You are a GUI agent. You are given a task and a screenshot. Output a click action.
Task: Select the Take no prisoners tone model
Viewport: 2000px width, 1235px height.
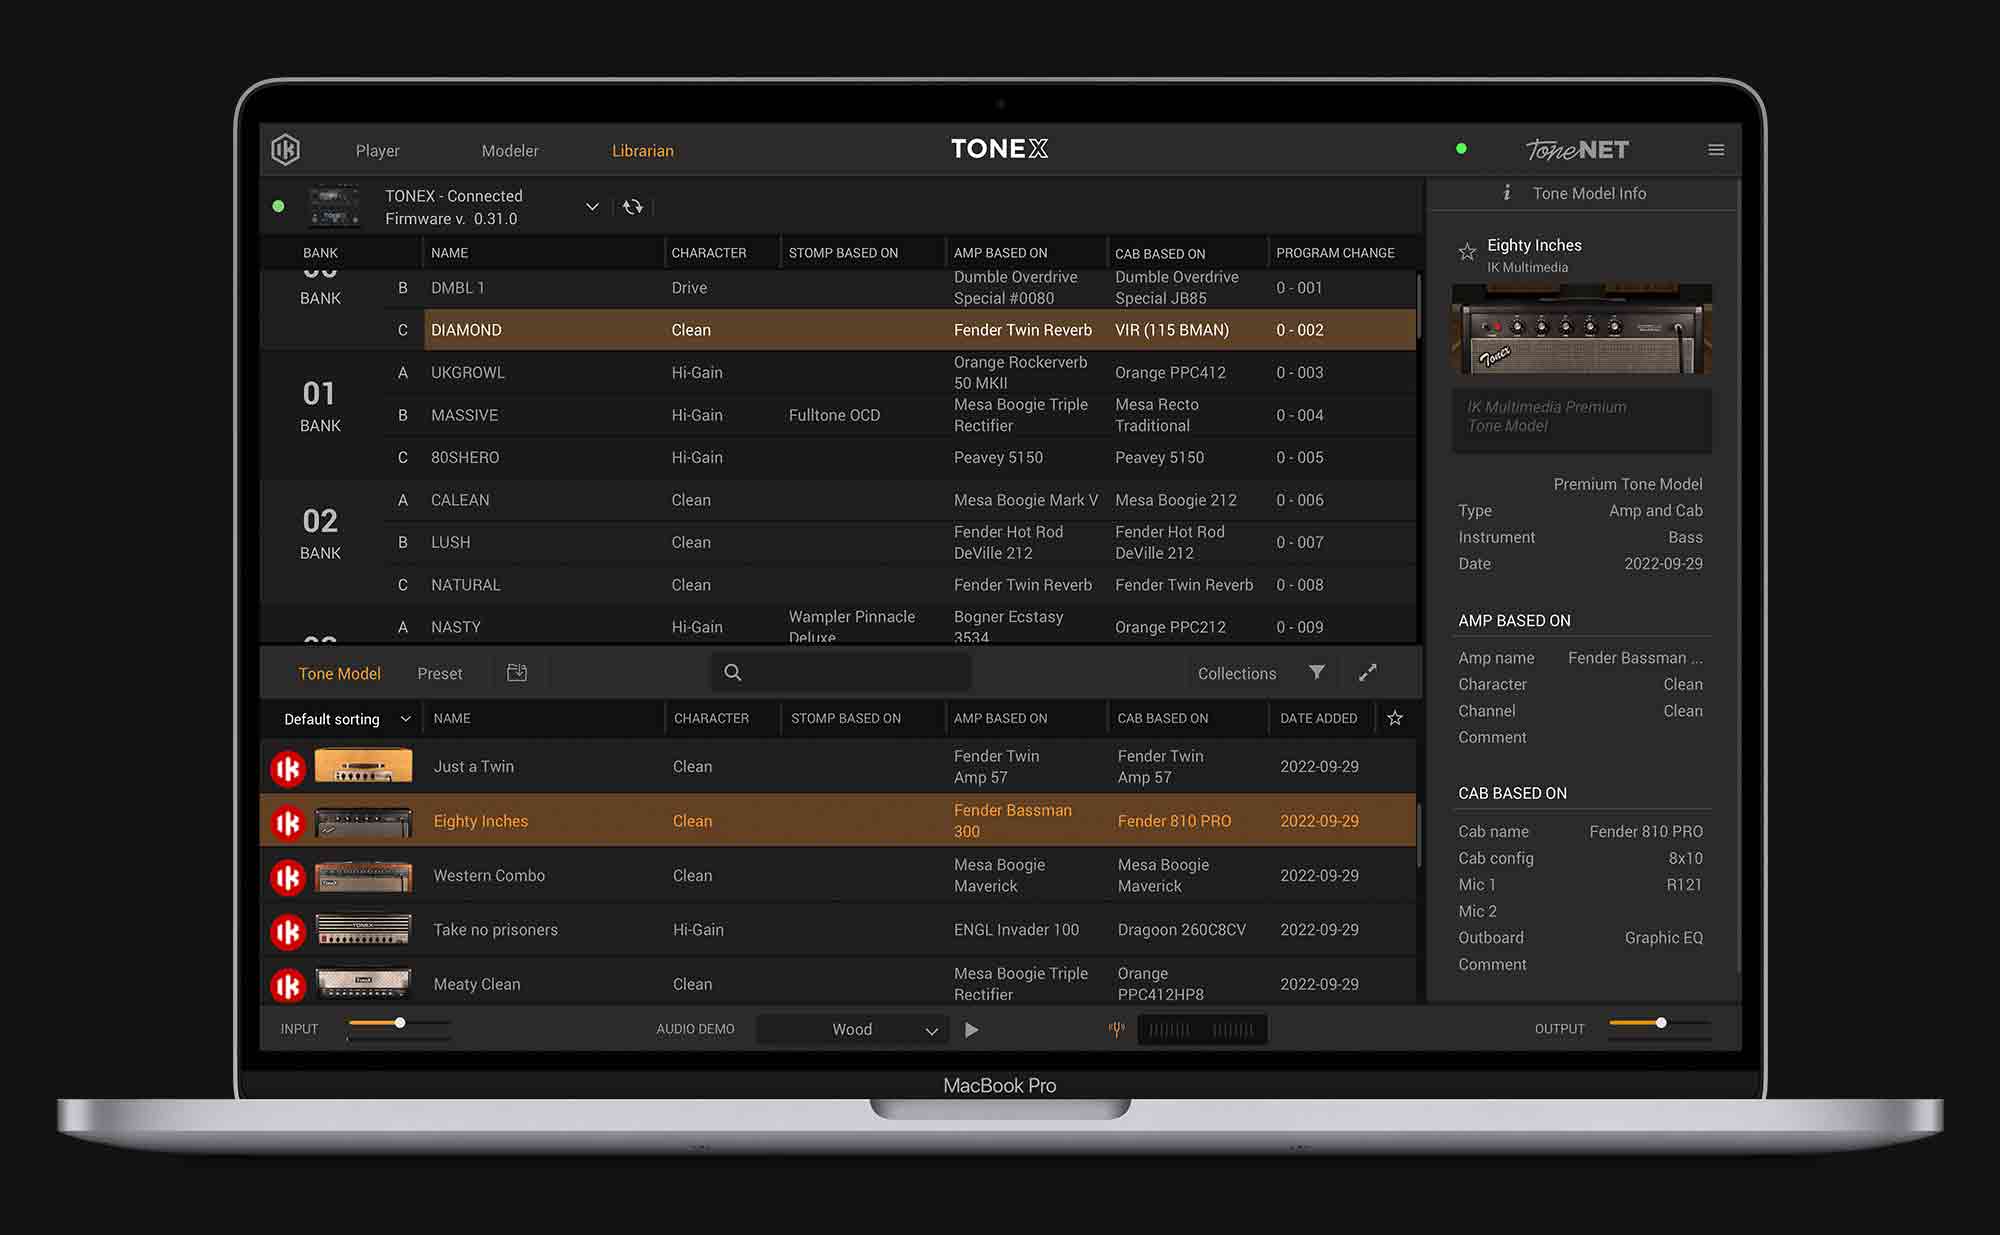coord(838,930)
